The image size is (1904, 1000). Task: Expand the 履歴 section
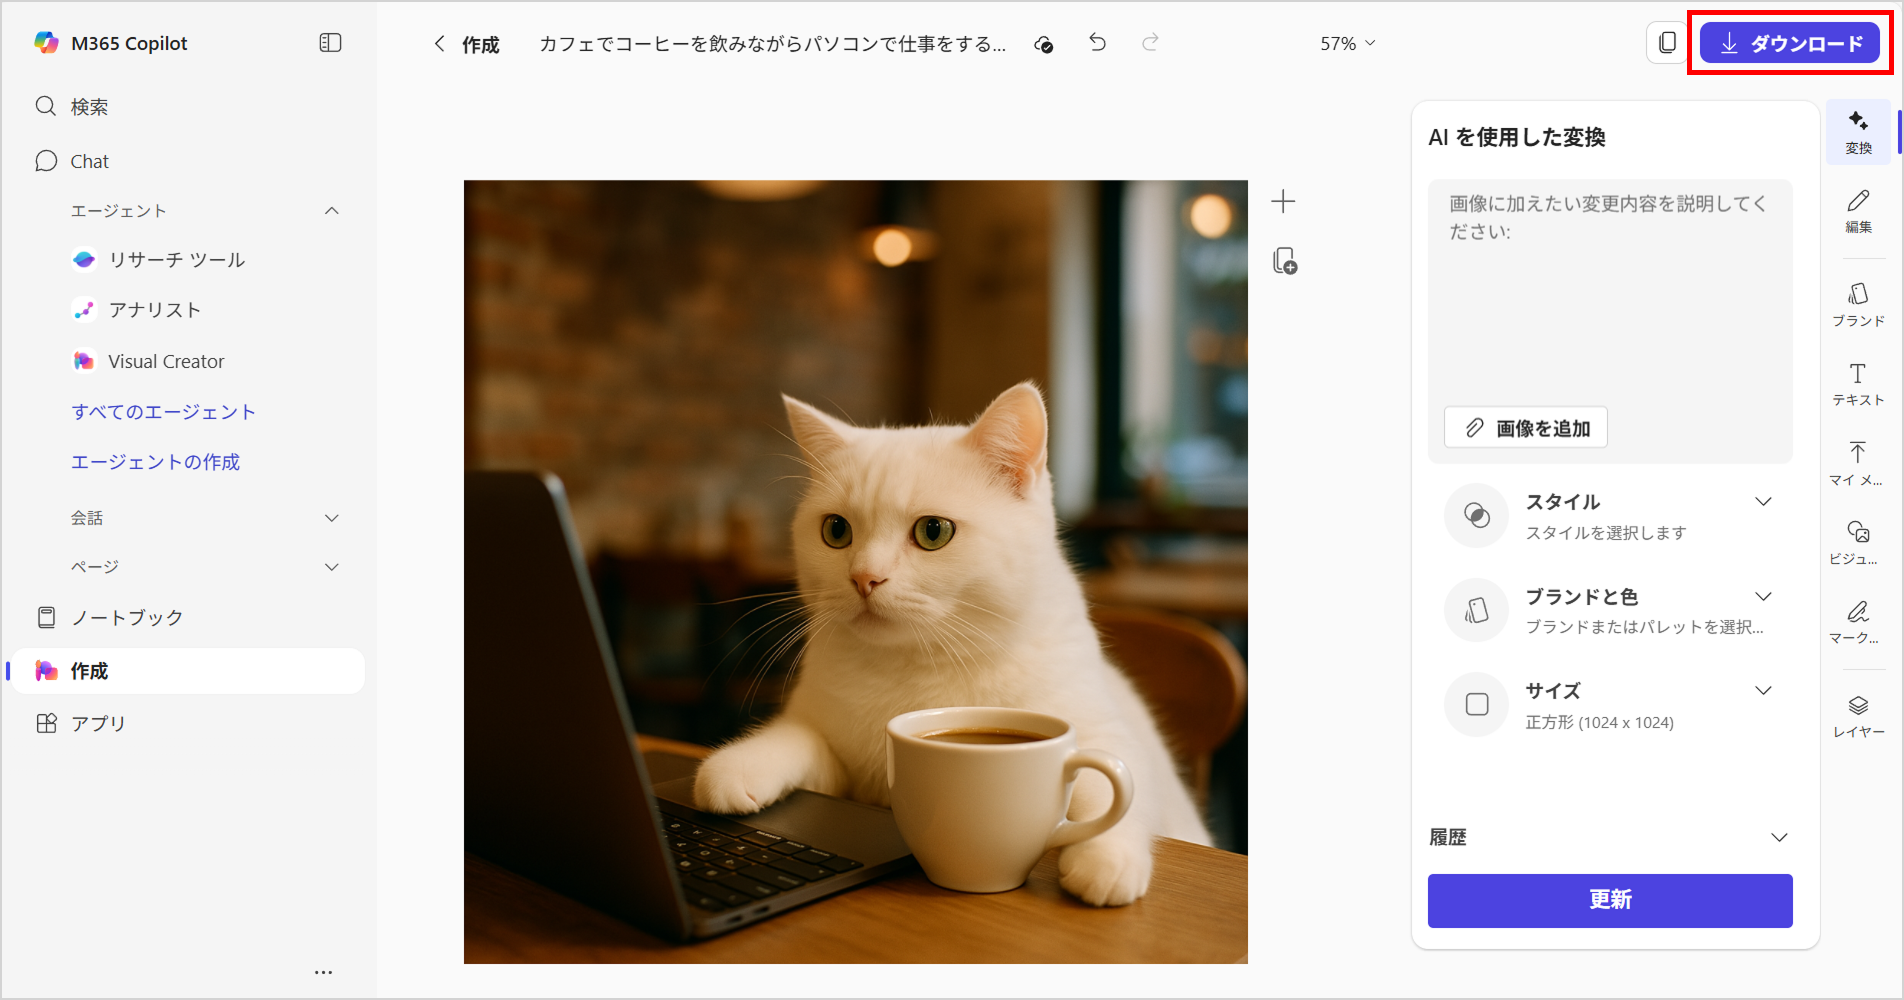pos(1780,838)
